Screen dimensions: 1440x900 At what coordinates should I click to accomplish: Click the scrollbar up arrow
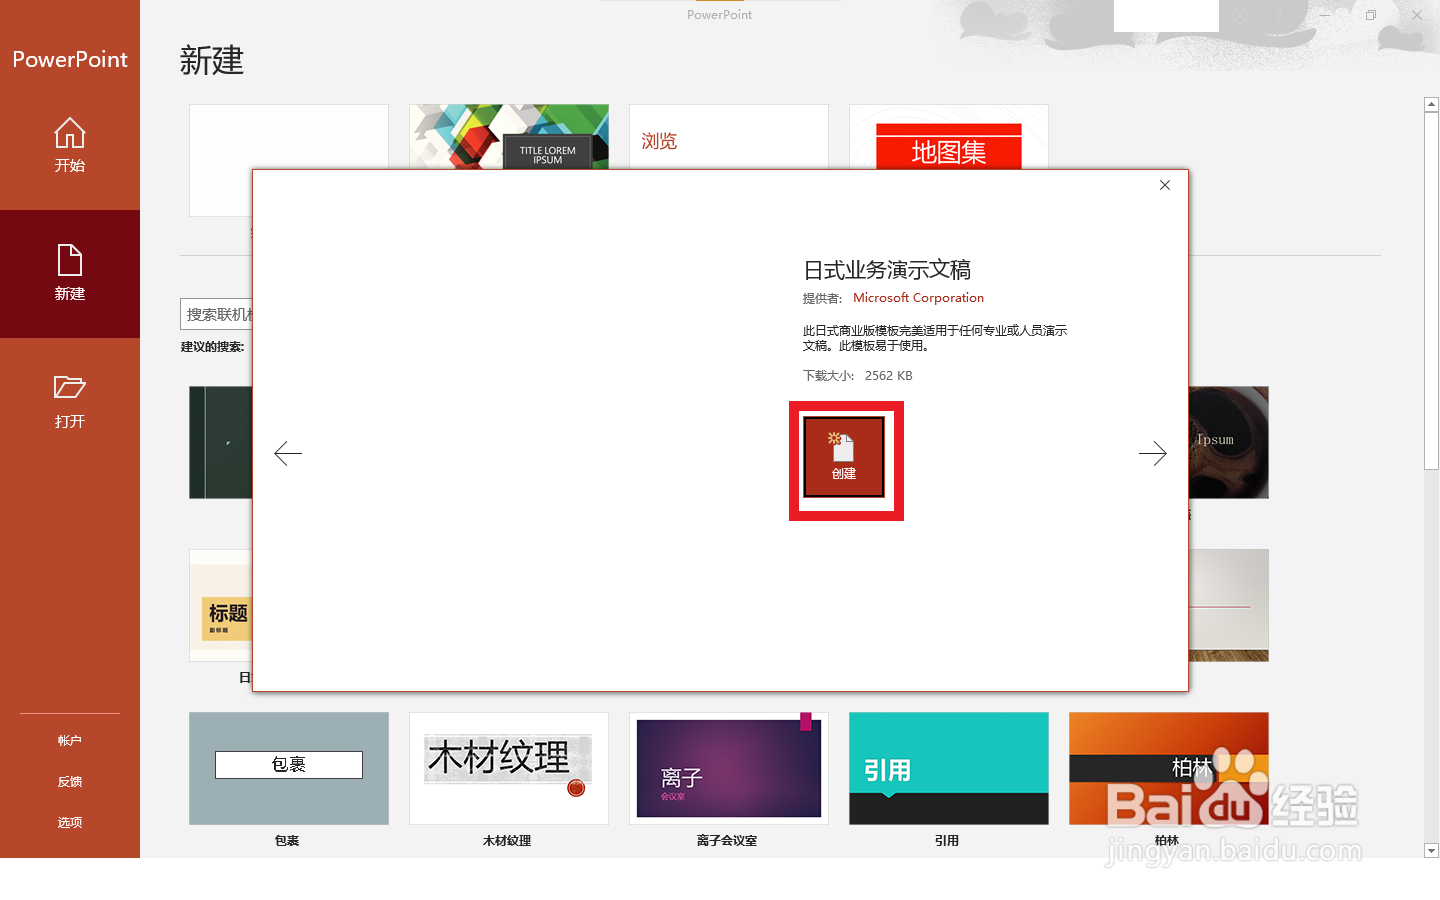(x=1431, y=104)
